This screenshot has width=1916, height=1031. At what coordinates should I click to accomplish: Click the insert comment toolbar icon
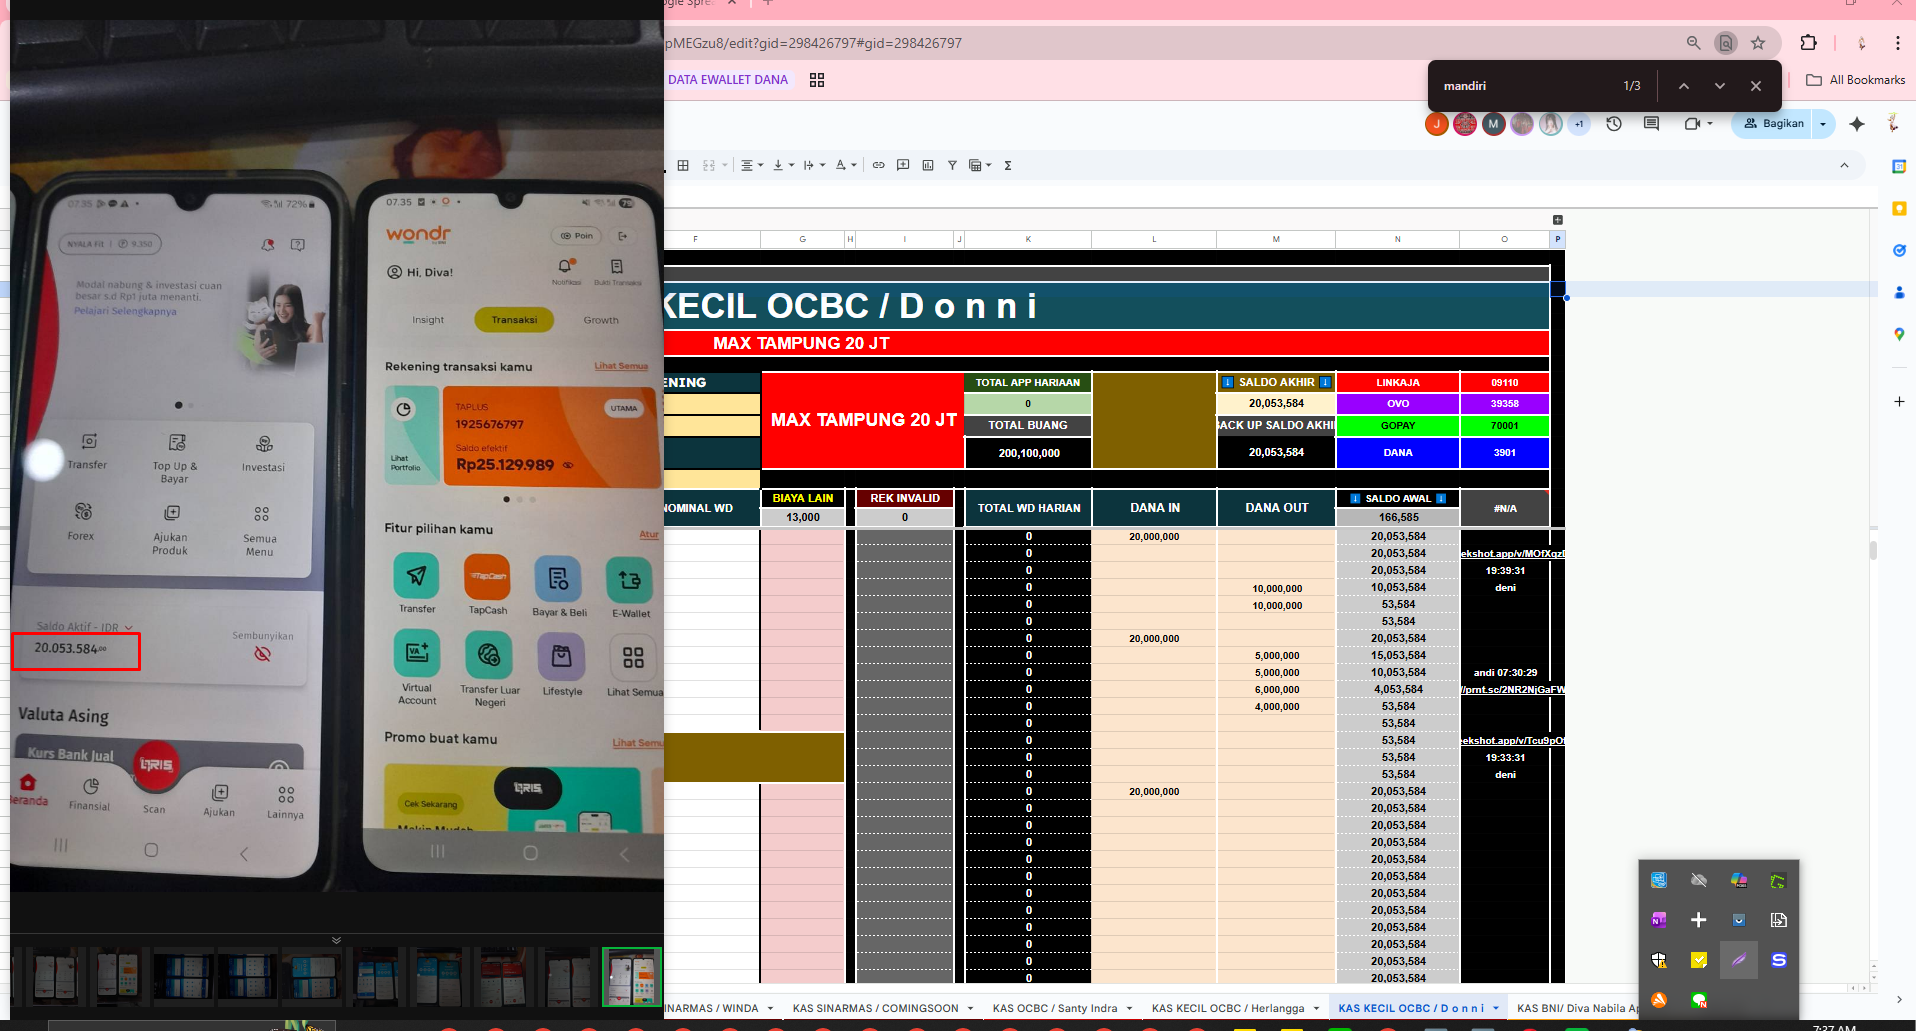(x=903, y=165)
